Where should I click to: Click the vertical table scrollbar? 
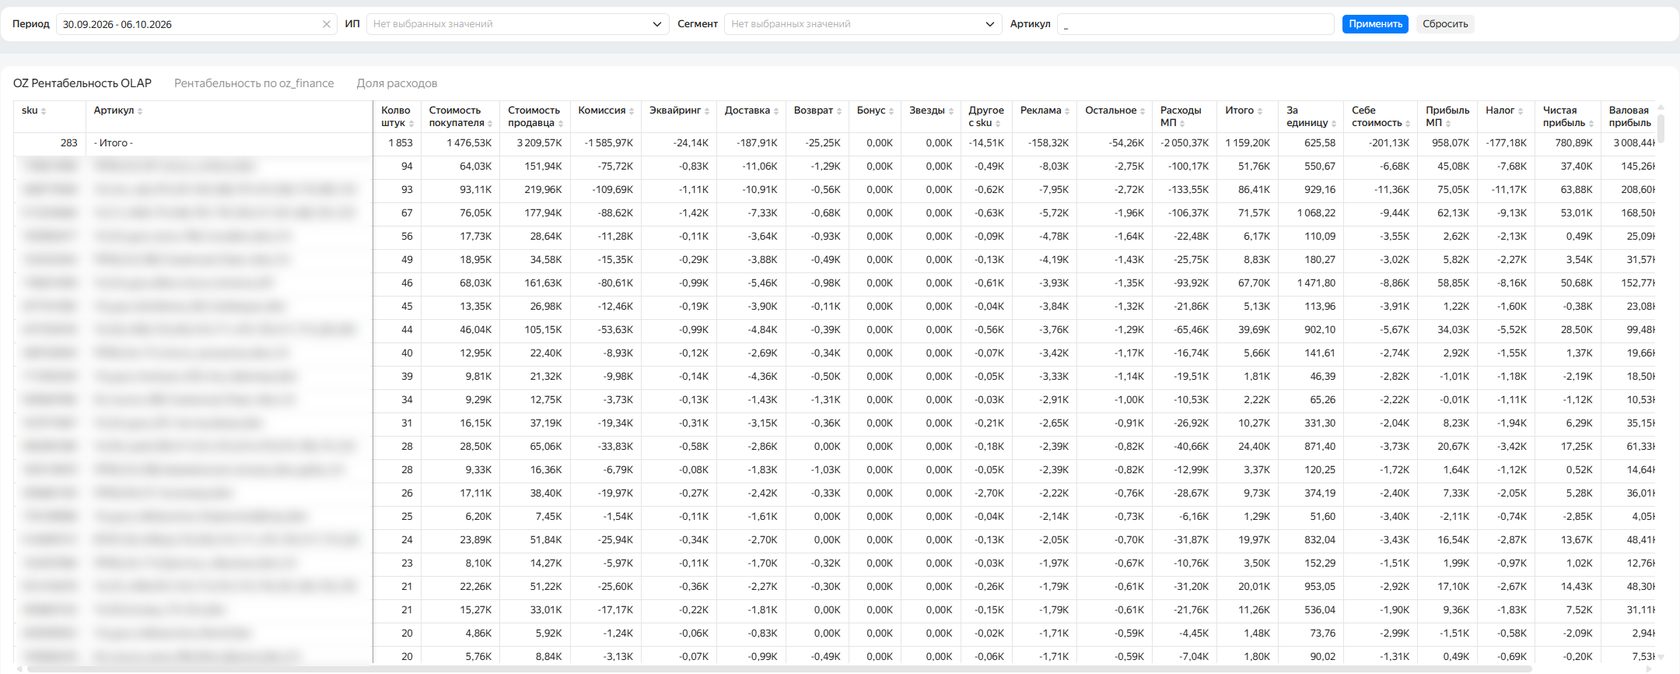tap(1662, 128)
